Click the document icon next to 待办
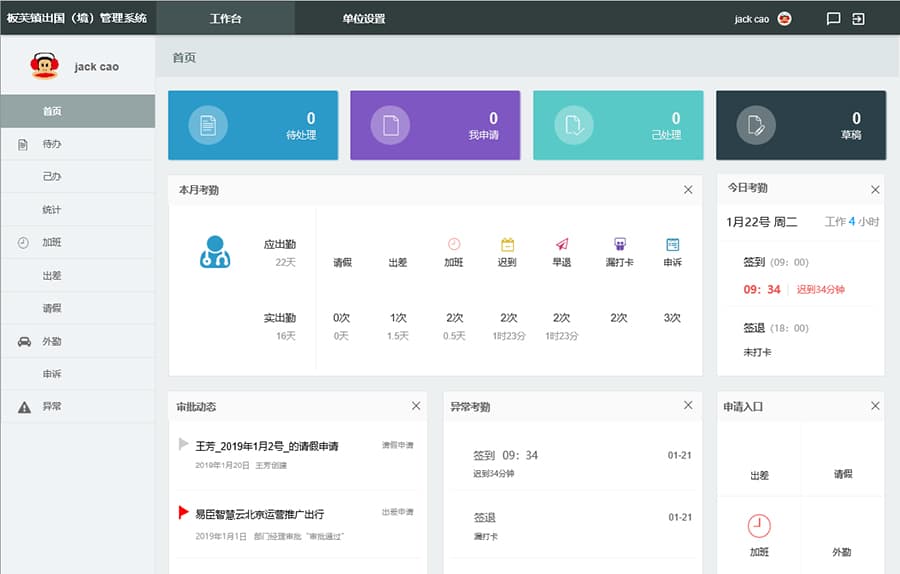Viewport: 900px width, 574px height. click(x=23, y=144)
